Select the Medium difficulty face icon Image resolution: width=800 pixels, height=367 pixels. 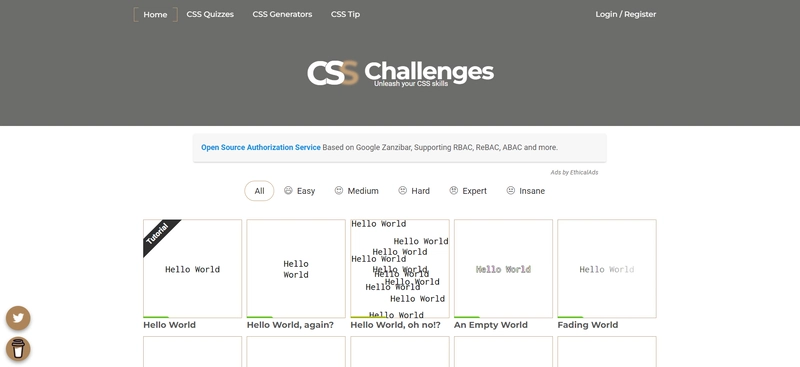click(339, 190)
